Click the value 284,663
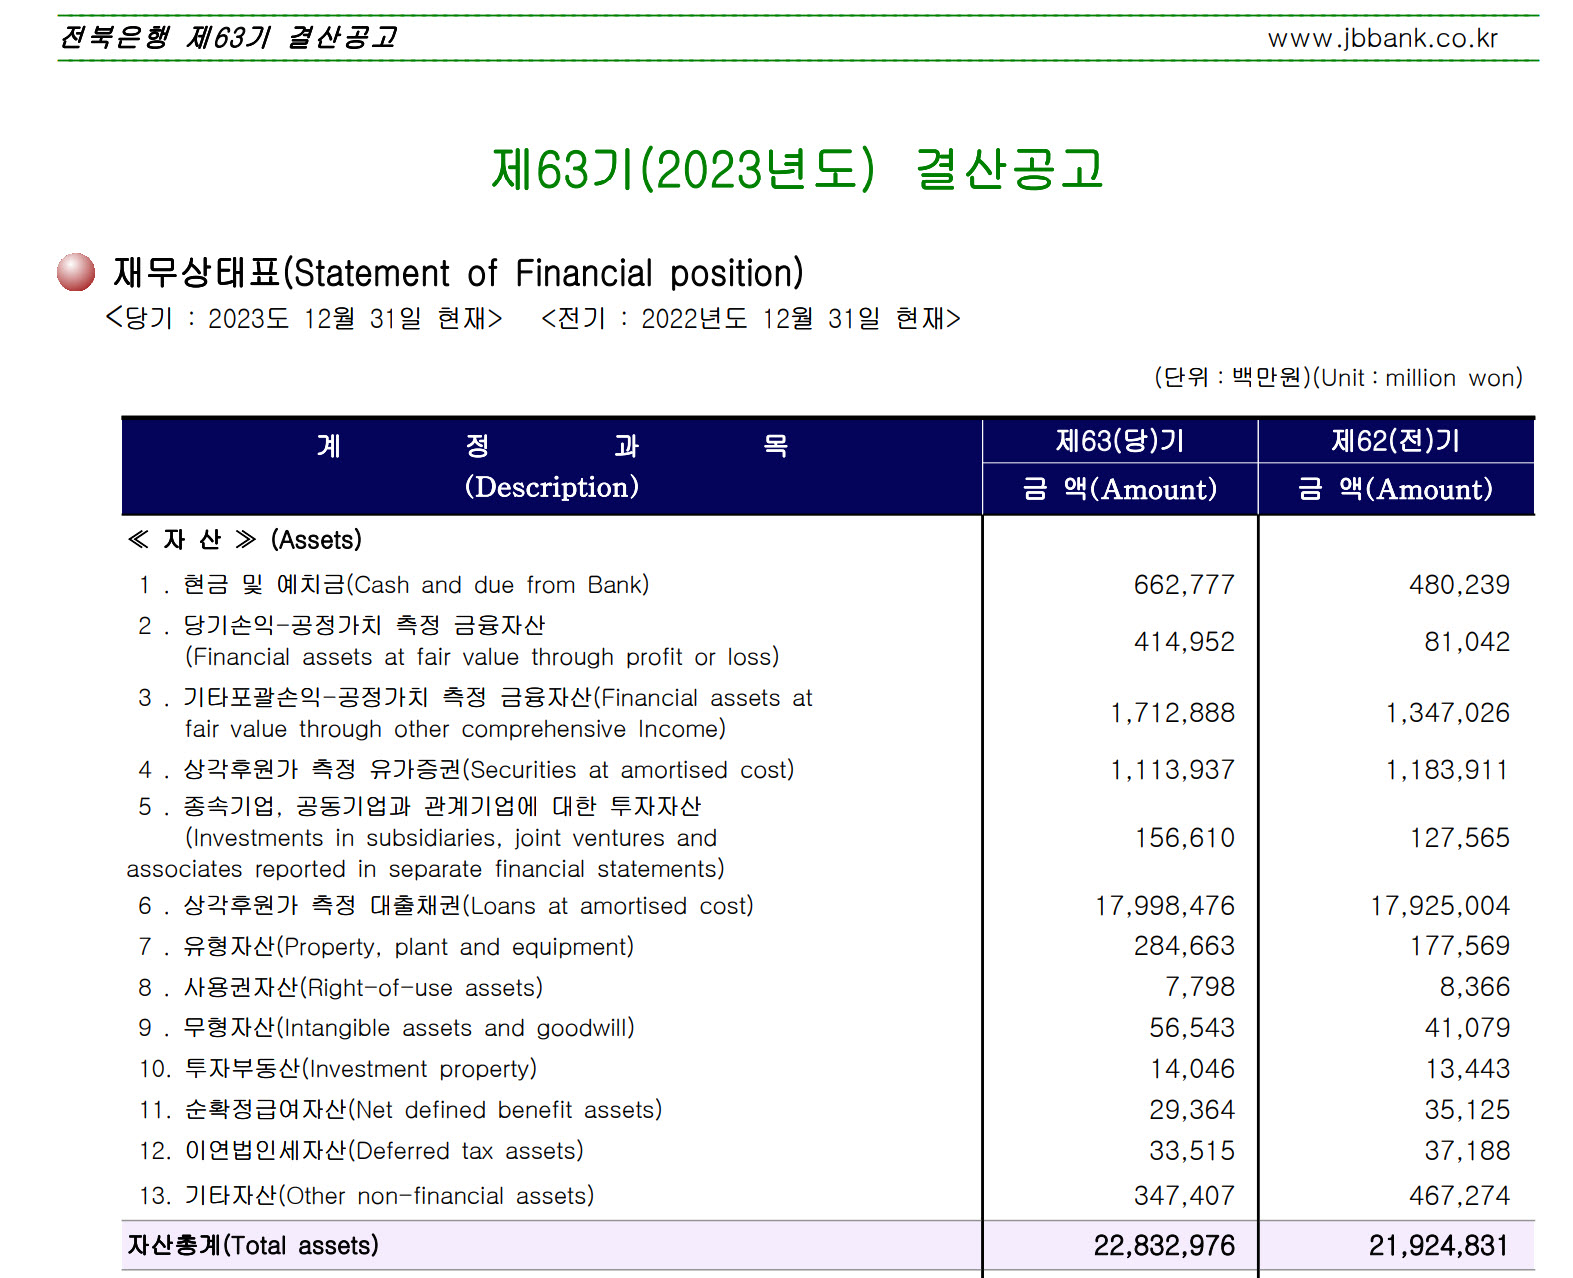 tap(1184, 946)
